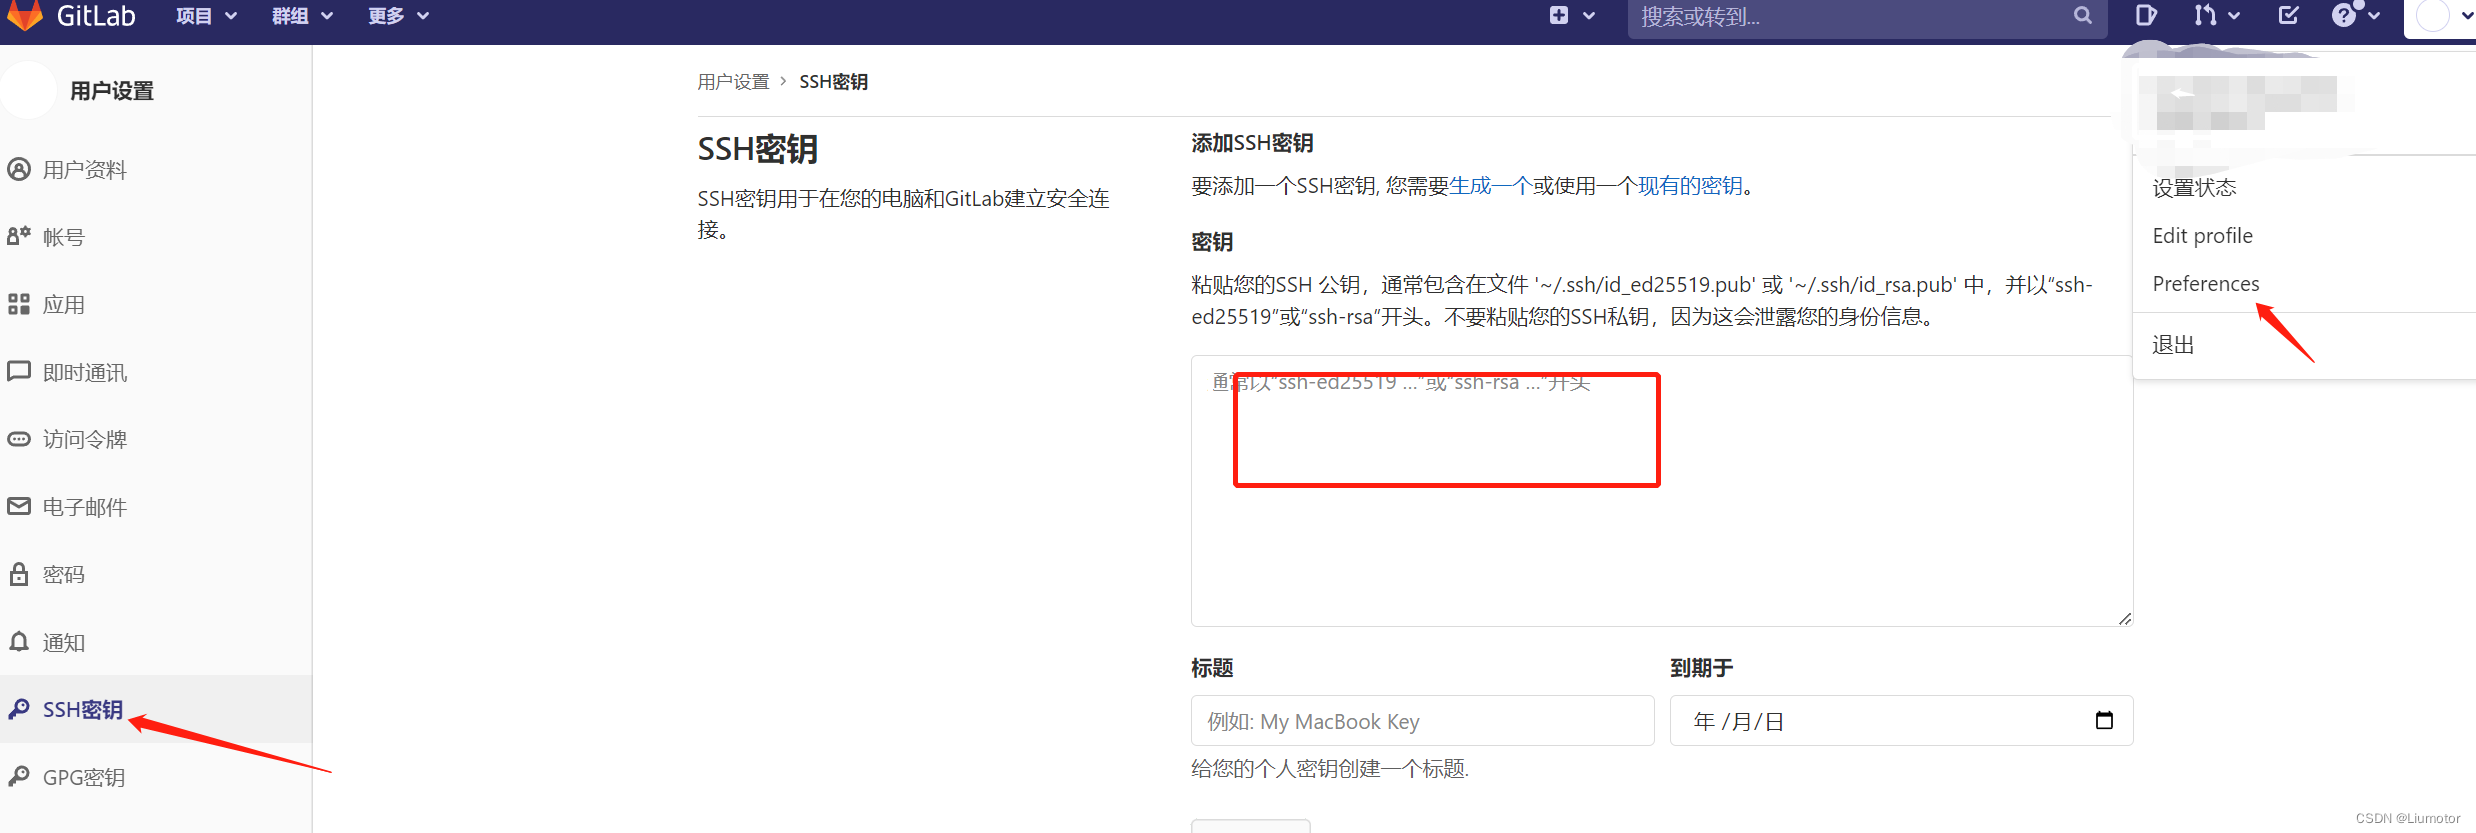Viewport: 2476px width, 833px height.
Task: Select the SSH密钥 sidebar item
Action: (156, 709)
